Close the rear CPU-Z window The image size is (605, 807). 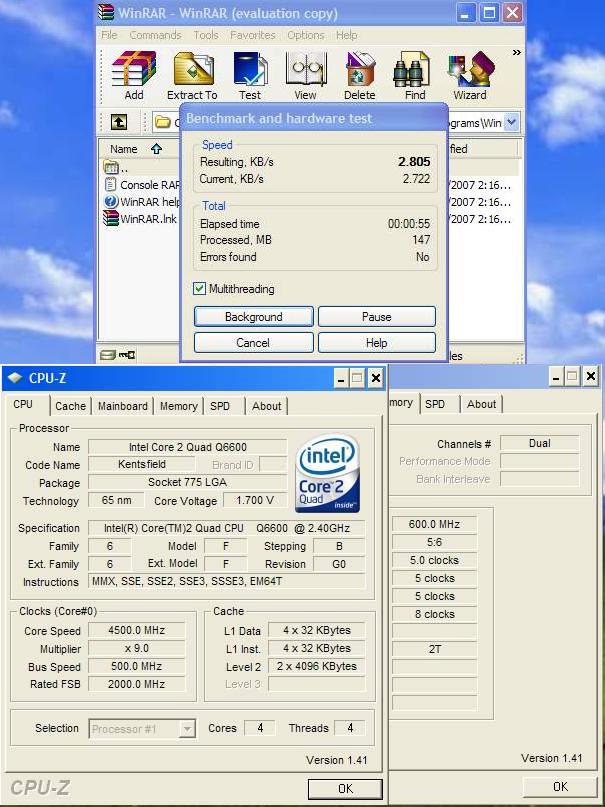coord(591,377)
